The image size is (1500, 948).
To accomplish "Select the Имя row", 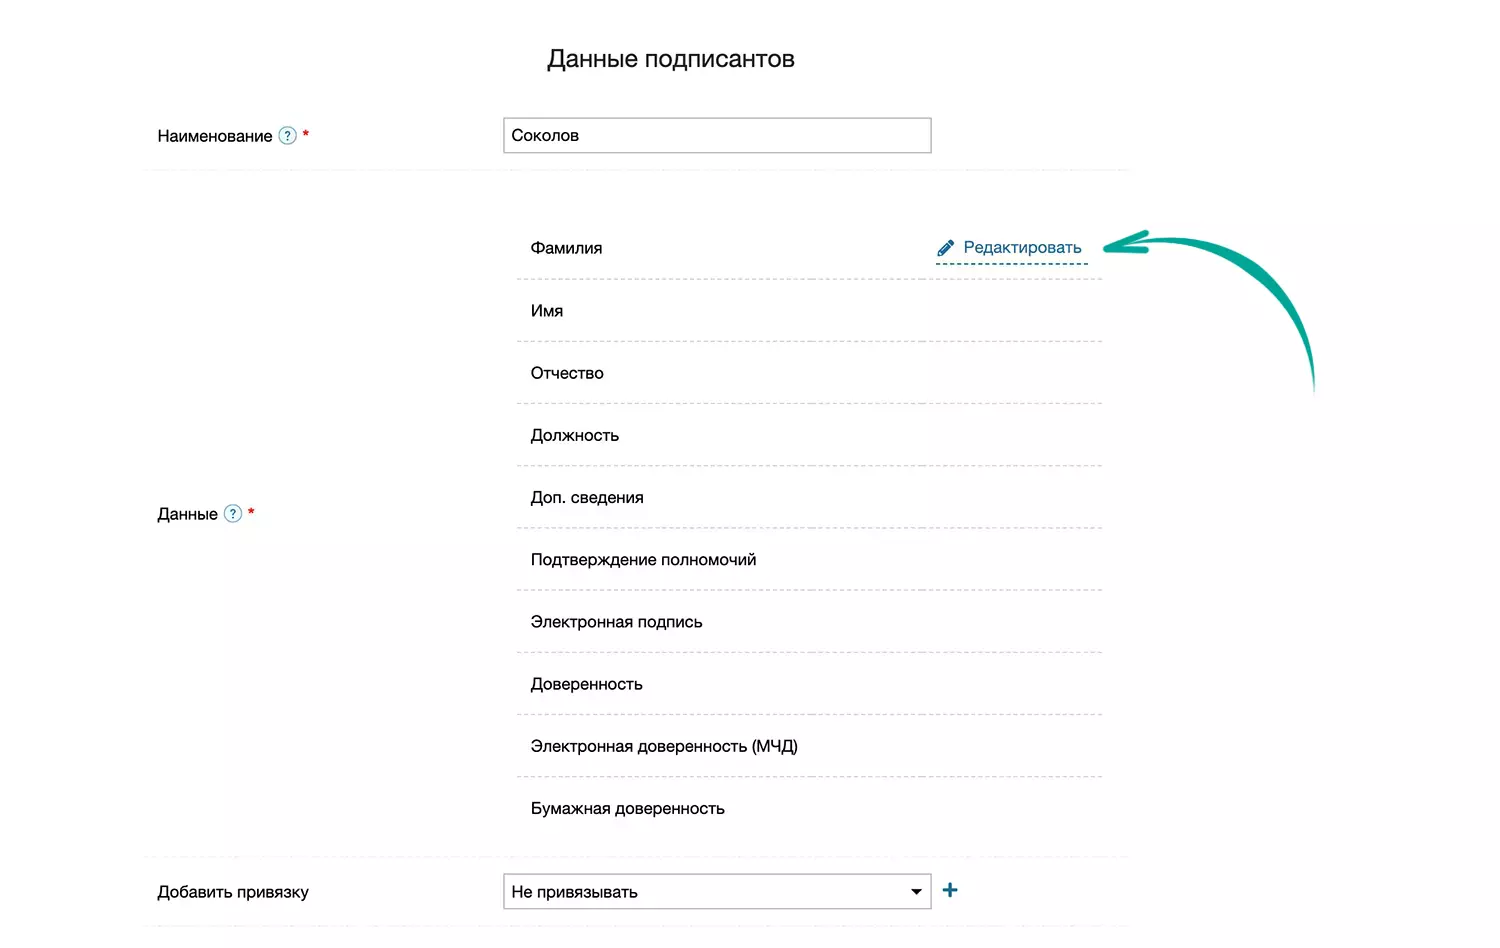I will click(x=547, y=311).
